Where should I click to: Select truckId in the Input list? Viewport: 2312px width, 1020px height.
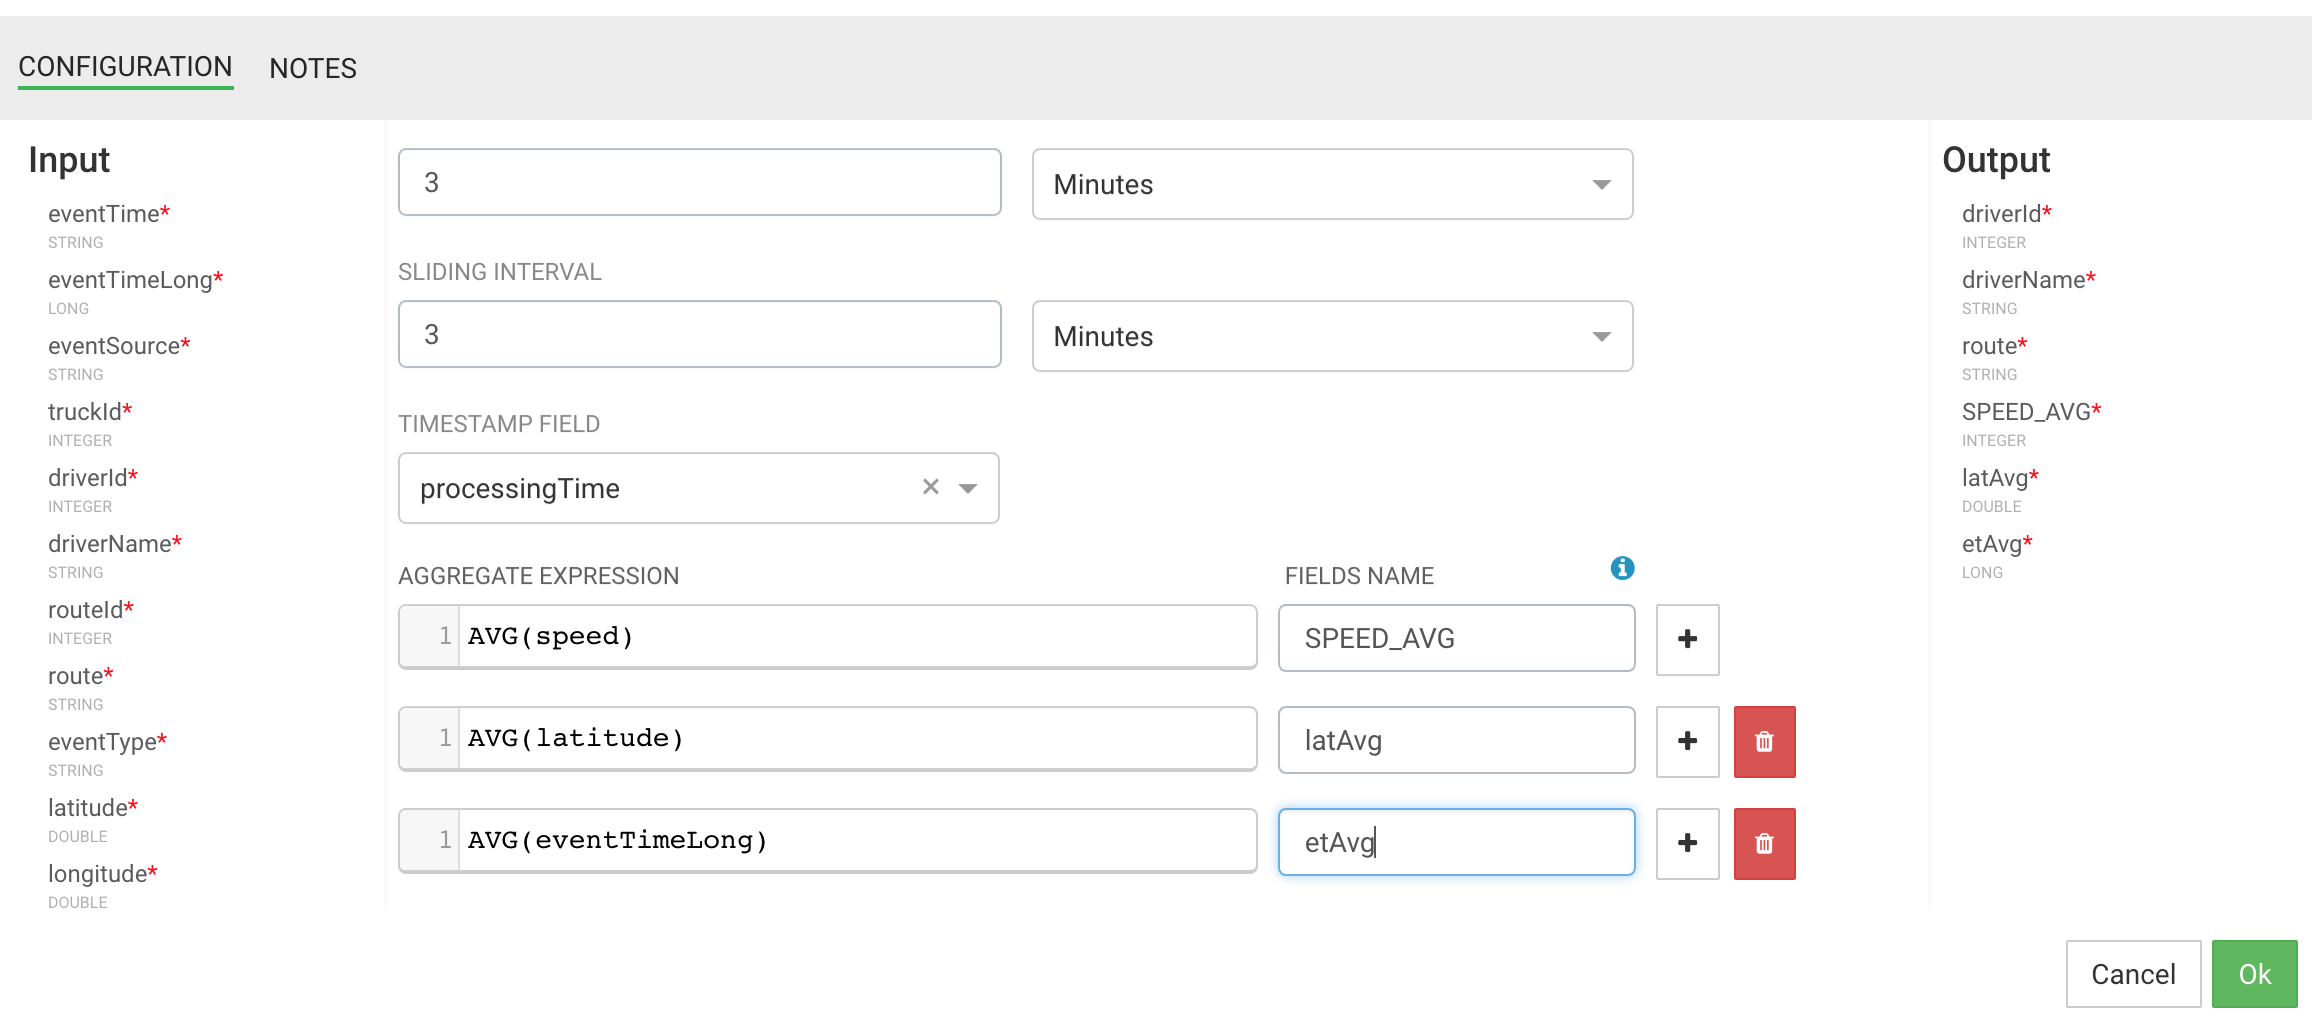pos(90,412)
